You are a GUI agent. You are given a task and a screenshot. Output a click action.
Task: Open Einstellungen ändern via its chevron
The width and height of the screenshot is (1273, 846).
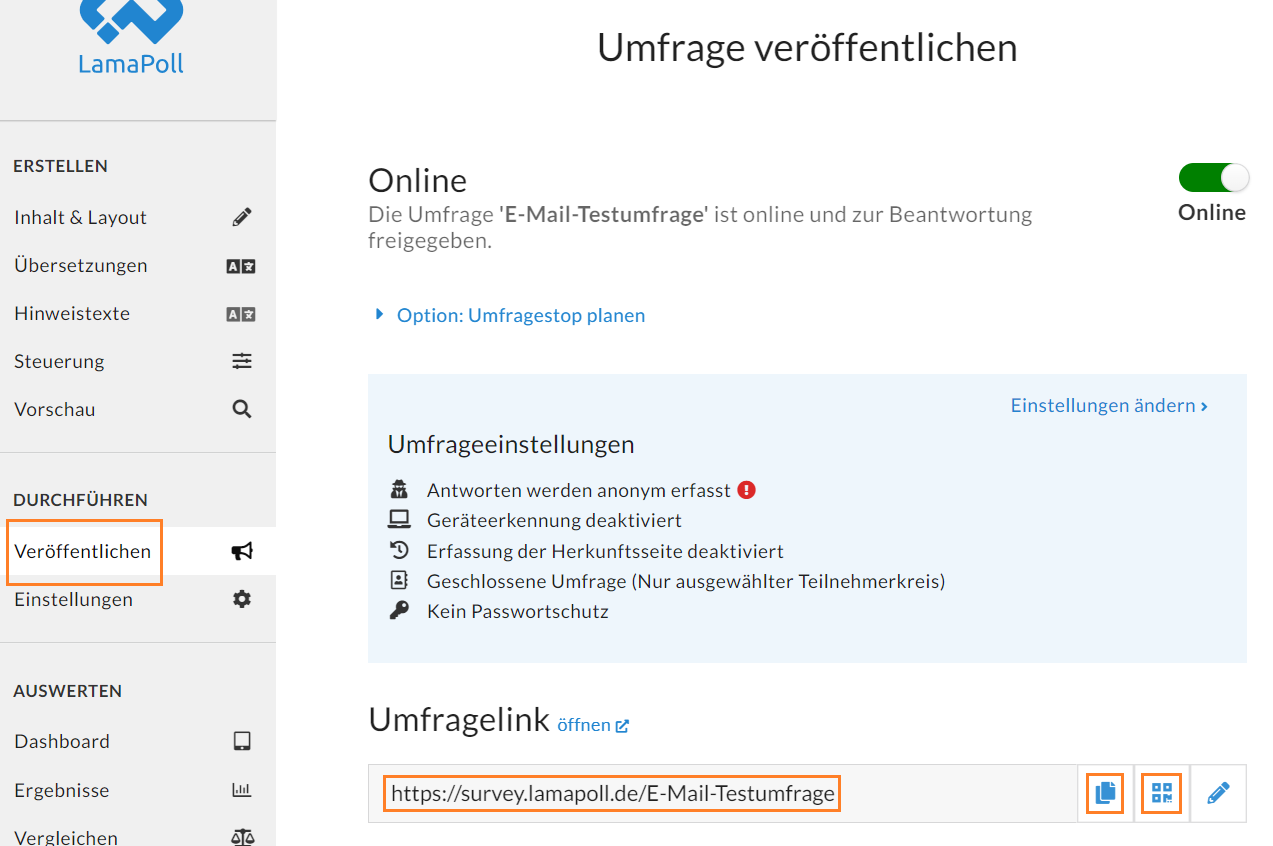pyautogui.click(x=1204, y=406)
